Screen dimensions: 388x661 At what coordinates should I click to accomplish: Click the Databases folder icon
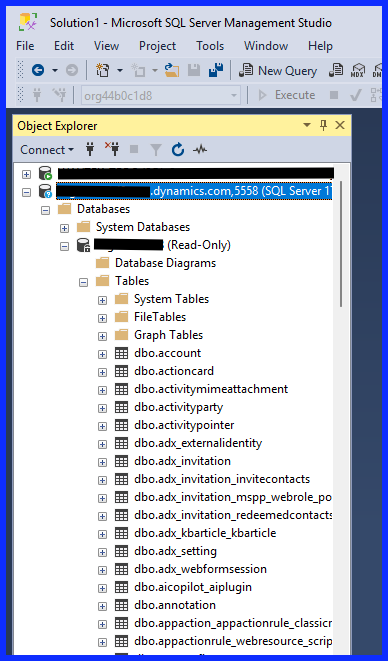pos(65,209)
